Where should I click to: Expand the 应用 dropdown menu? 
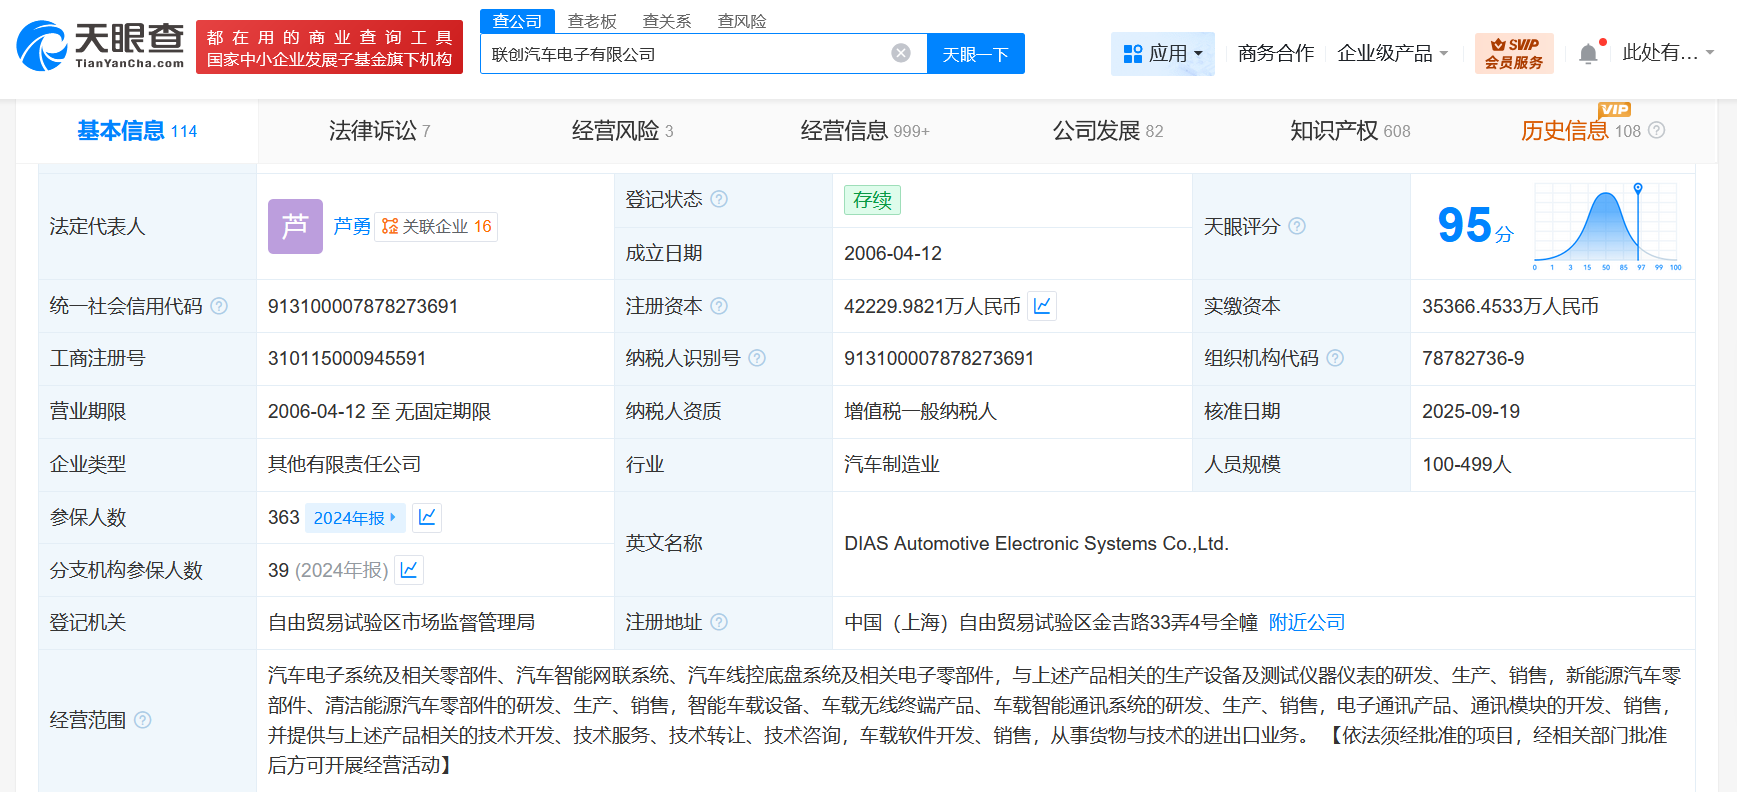point(1163,54)
